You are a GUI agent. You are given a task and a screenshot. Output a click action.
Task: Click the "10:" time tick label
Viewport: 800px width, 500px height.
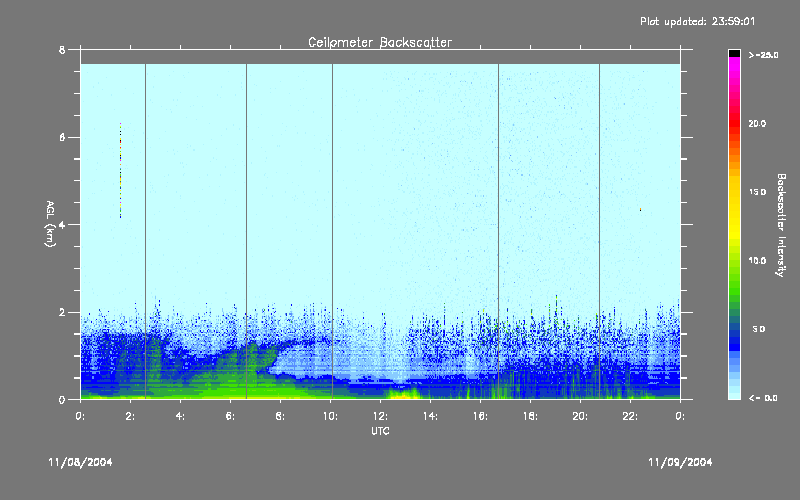(330, 416)
